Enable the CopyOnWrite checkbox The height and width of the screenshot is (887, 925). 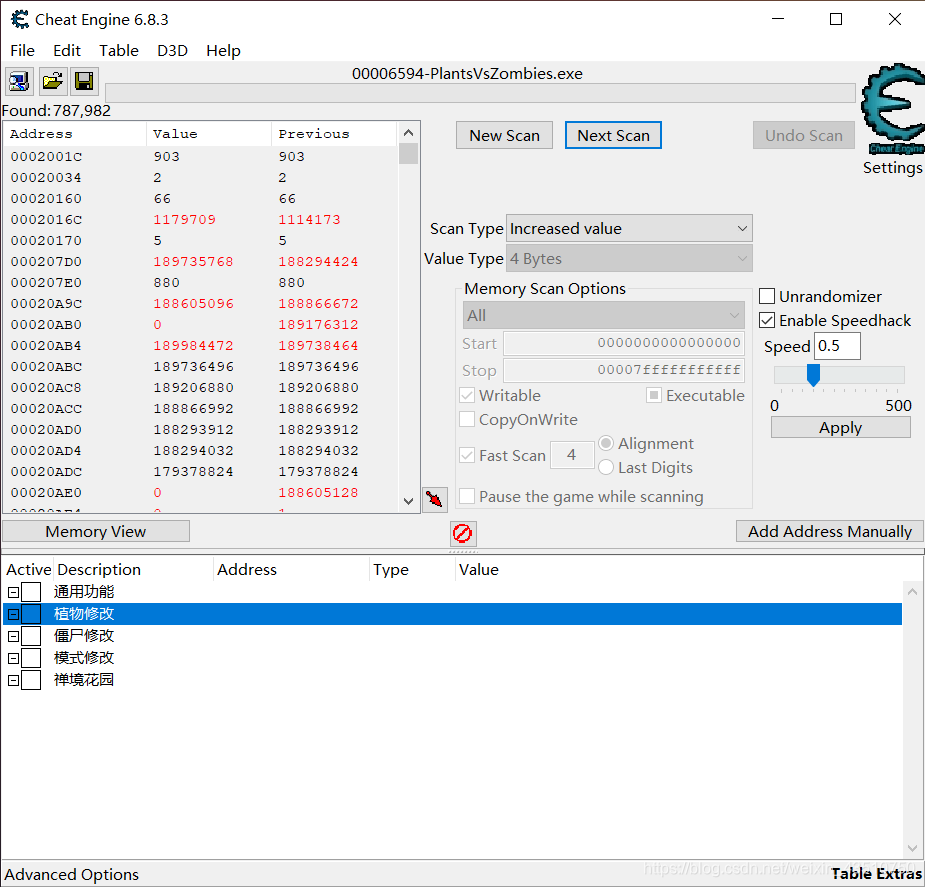(467, 419)
